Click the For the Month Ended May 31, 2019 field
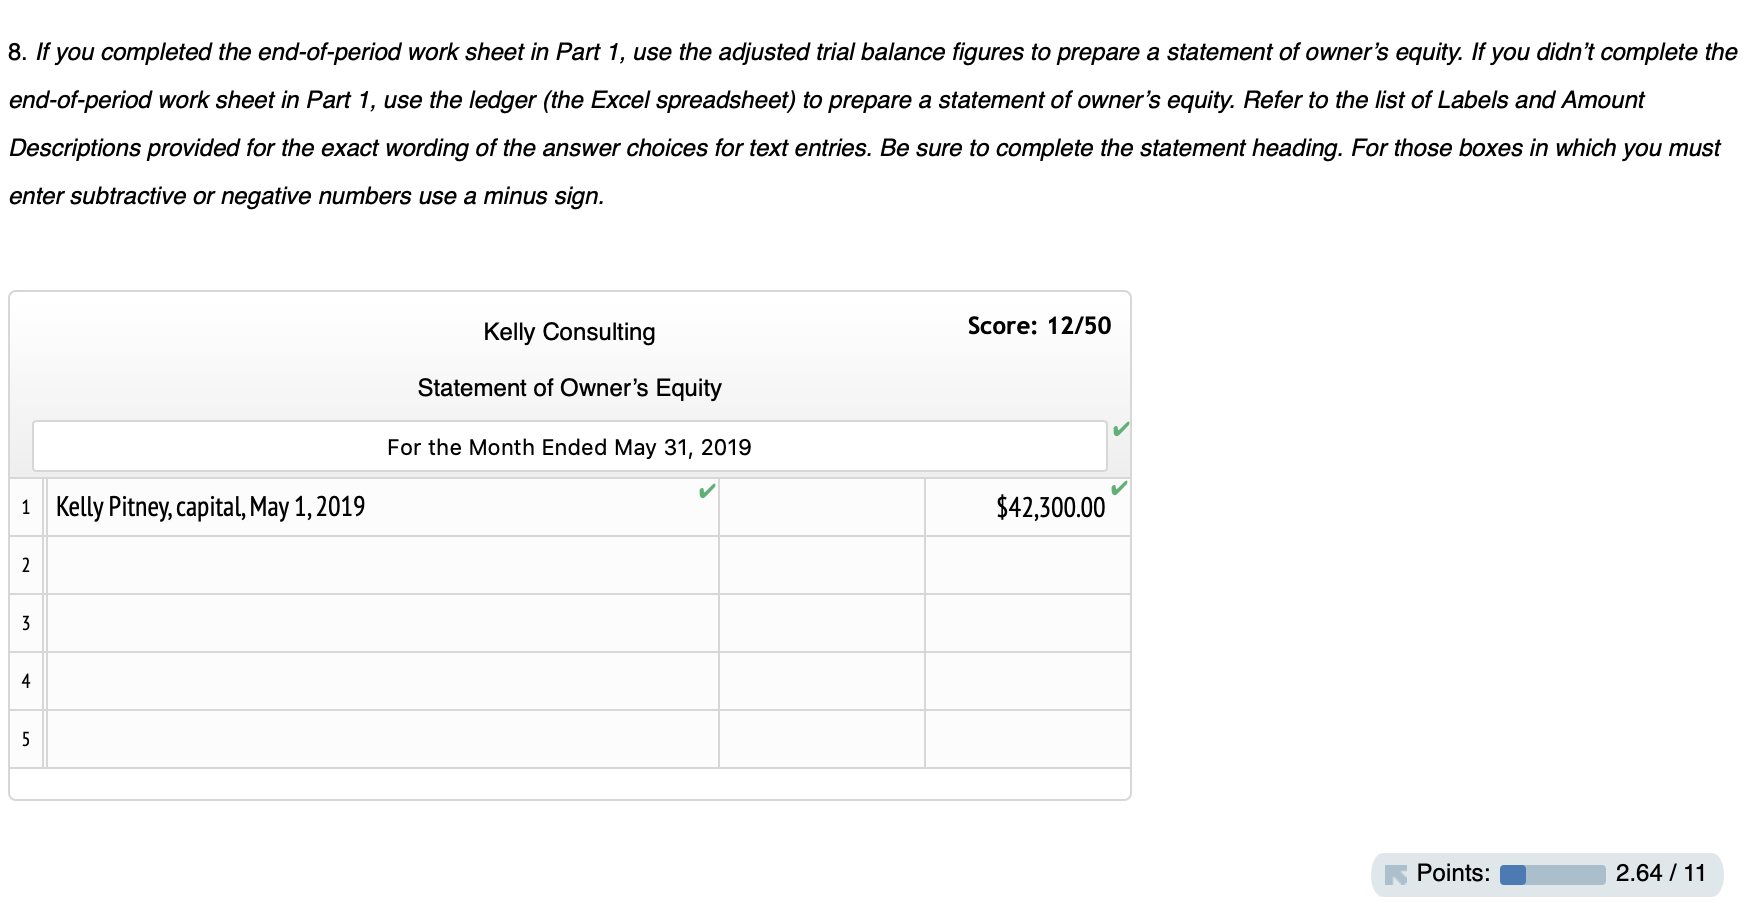The image size is (1752, 908). [x=569, y=446]
